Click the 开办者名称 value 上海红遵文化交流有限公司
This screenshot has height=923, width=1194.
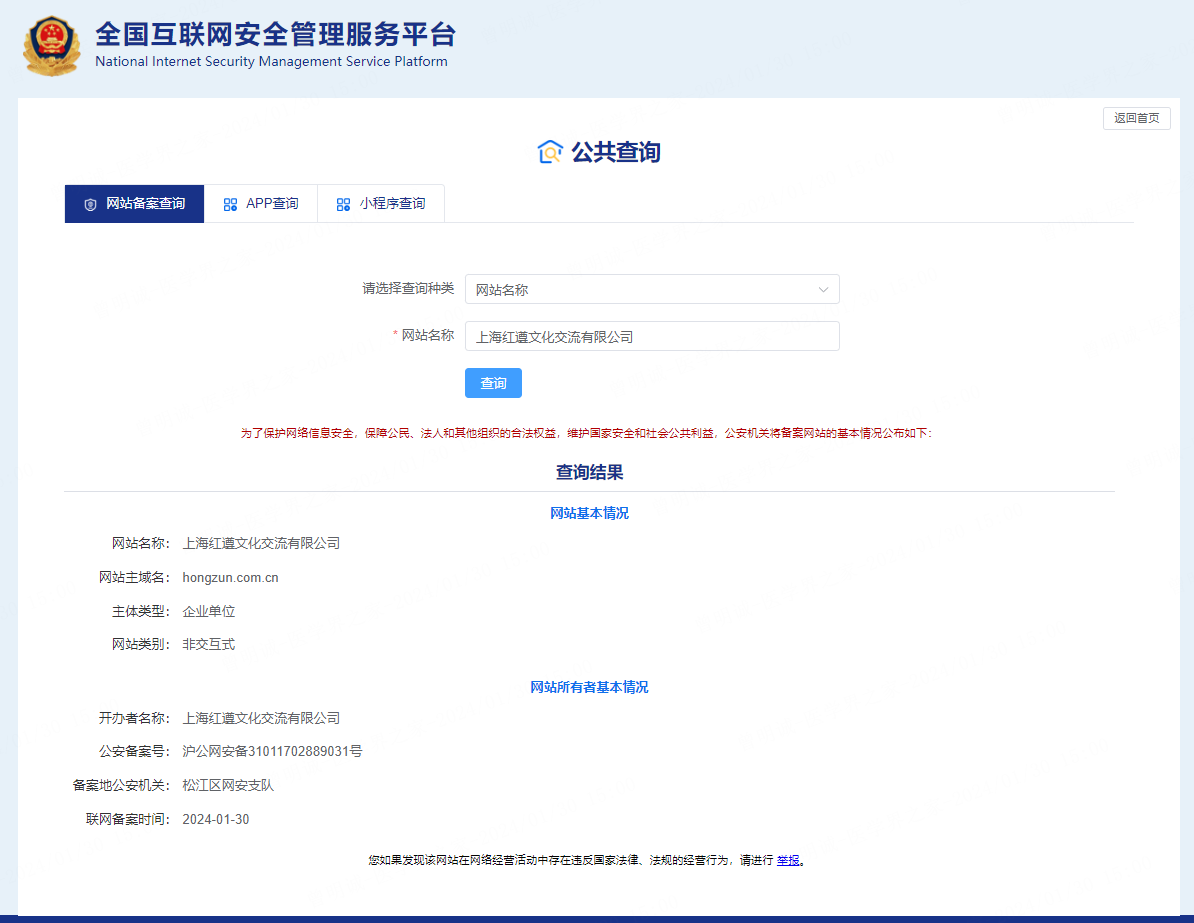(x=261, y=718)
